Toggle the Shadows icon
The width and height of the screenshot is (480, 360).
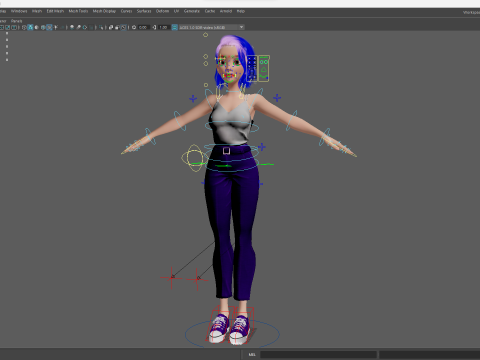tap(62, 27)
